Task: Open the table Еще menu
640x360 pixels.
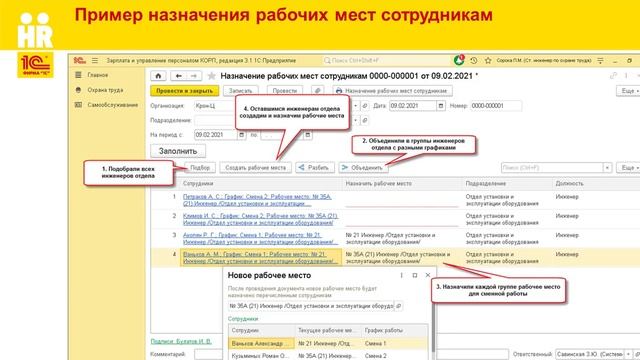Action: point(628,168)
